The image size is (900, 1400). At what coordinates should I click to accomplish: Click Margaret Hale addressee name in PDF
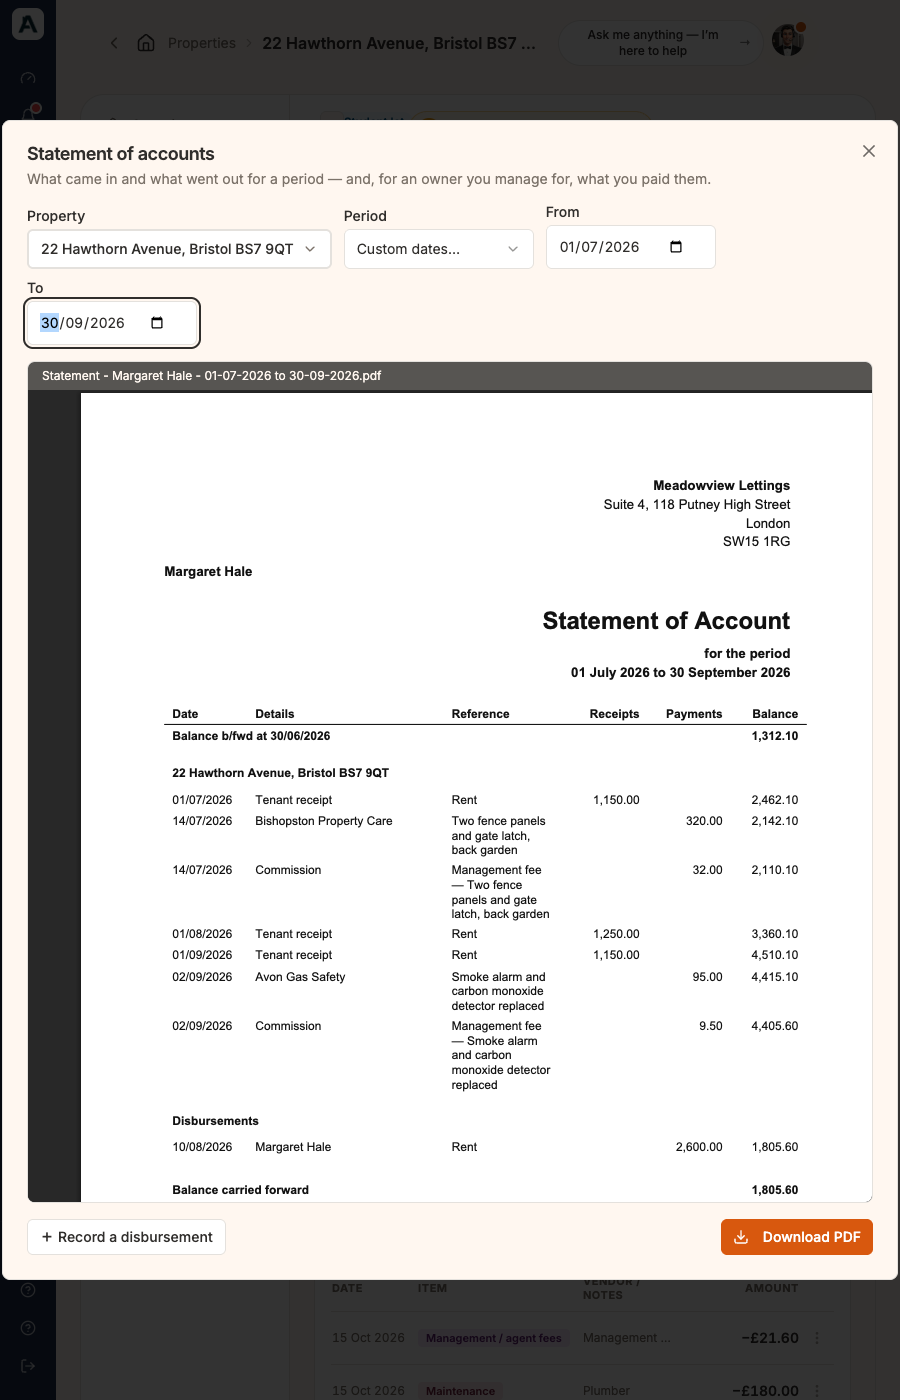[208, 572]
